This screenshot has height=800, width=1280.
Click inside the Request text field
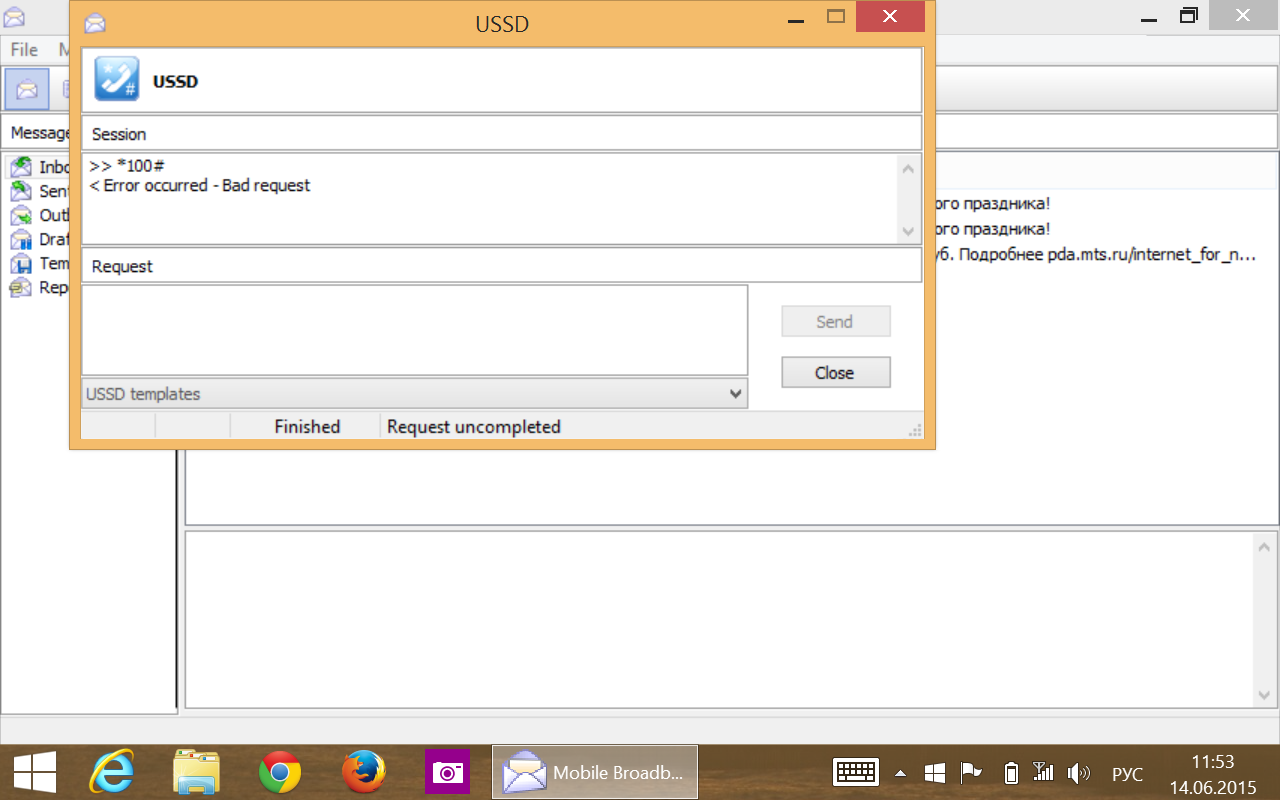coord(414,330)
